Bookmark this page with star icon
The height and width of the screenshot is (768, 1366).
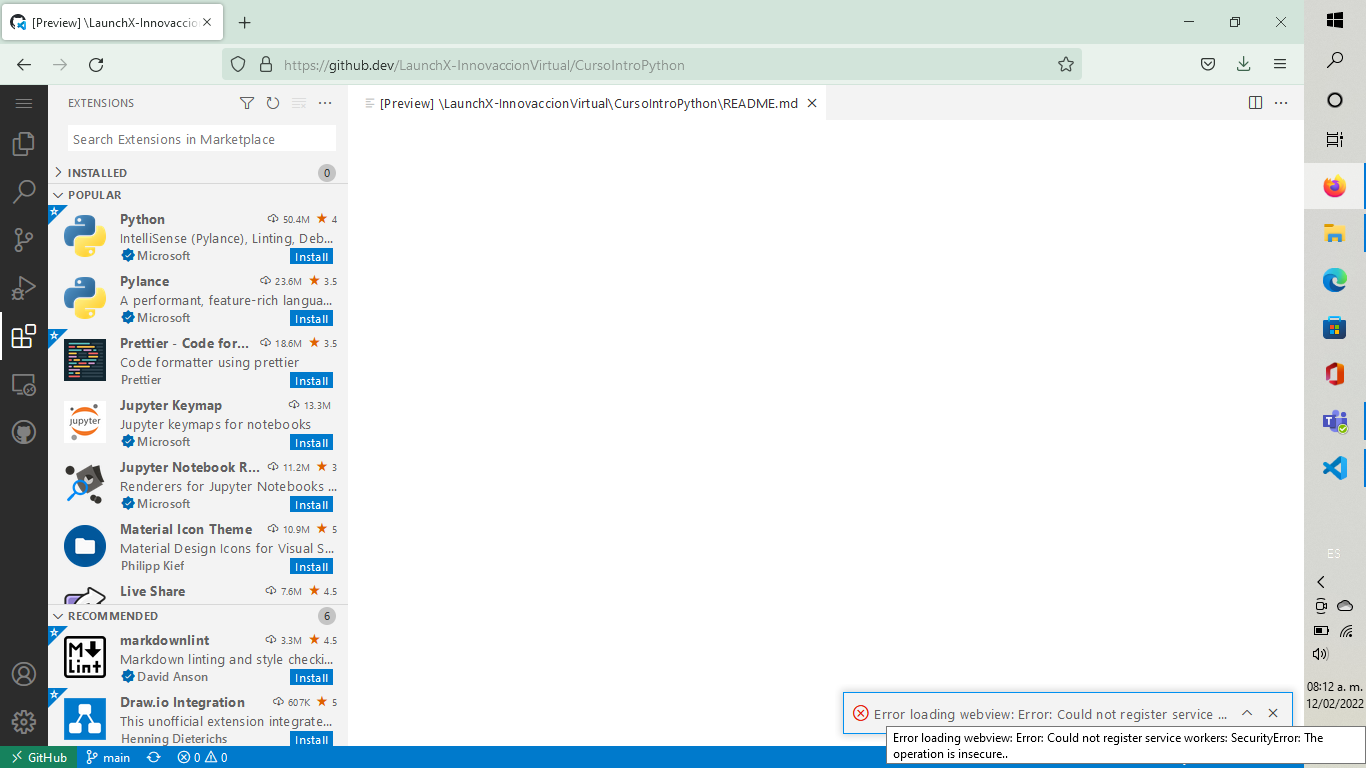tap(1066, 64)
